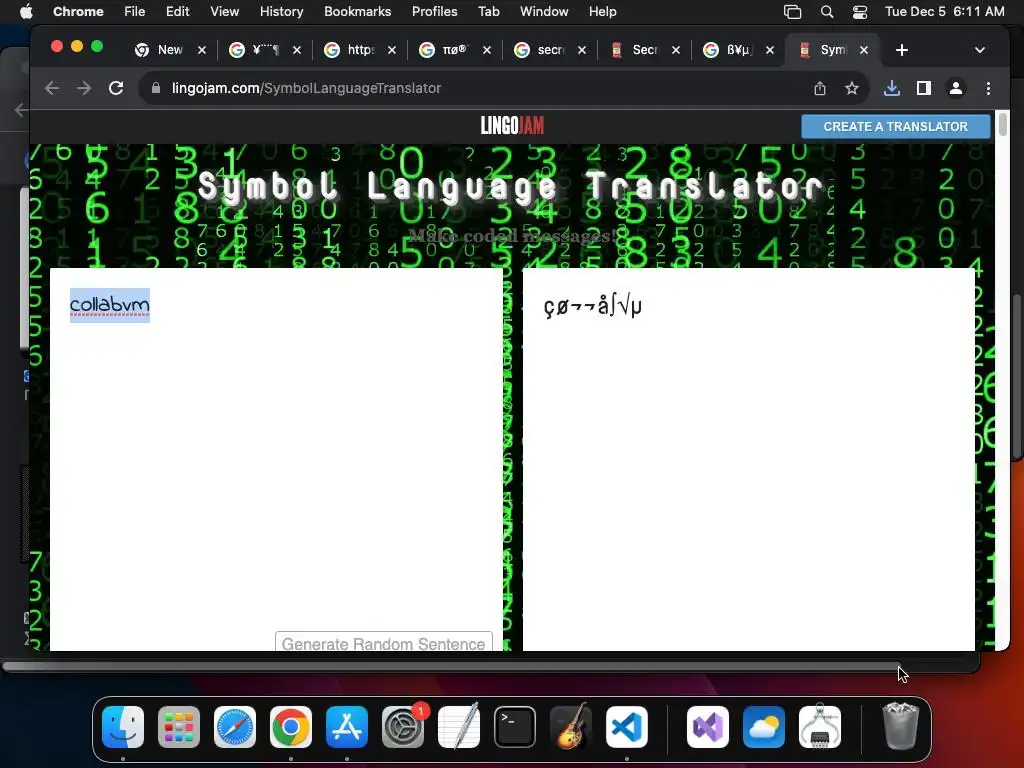Screen dimensions: 1024x768
Task: Open App Store from the dock
Action: (347, 727)
